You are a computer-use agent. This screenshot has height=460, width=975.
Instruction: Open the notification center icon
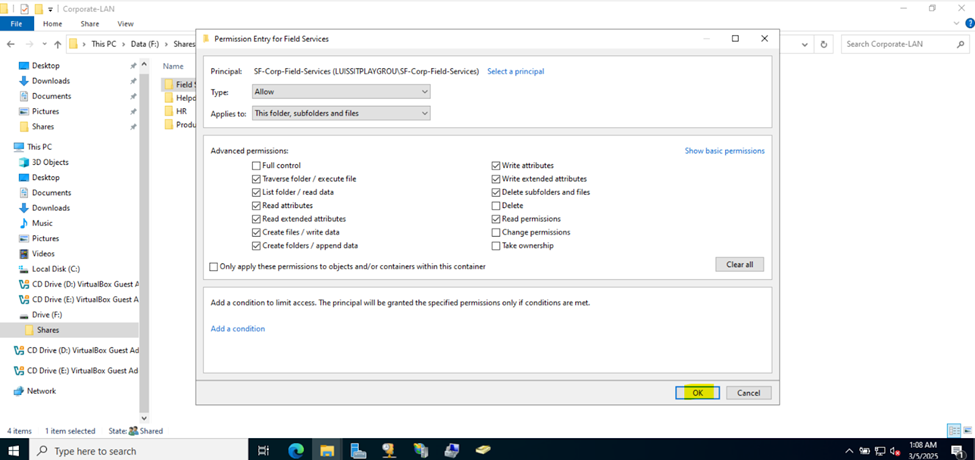pyautogui.click(x=956, y=451)
